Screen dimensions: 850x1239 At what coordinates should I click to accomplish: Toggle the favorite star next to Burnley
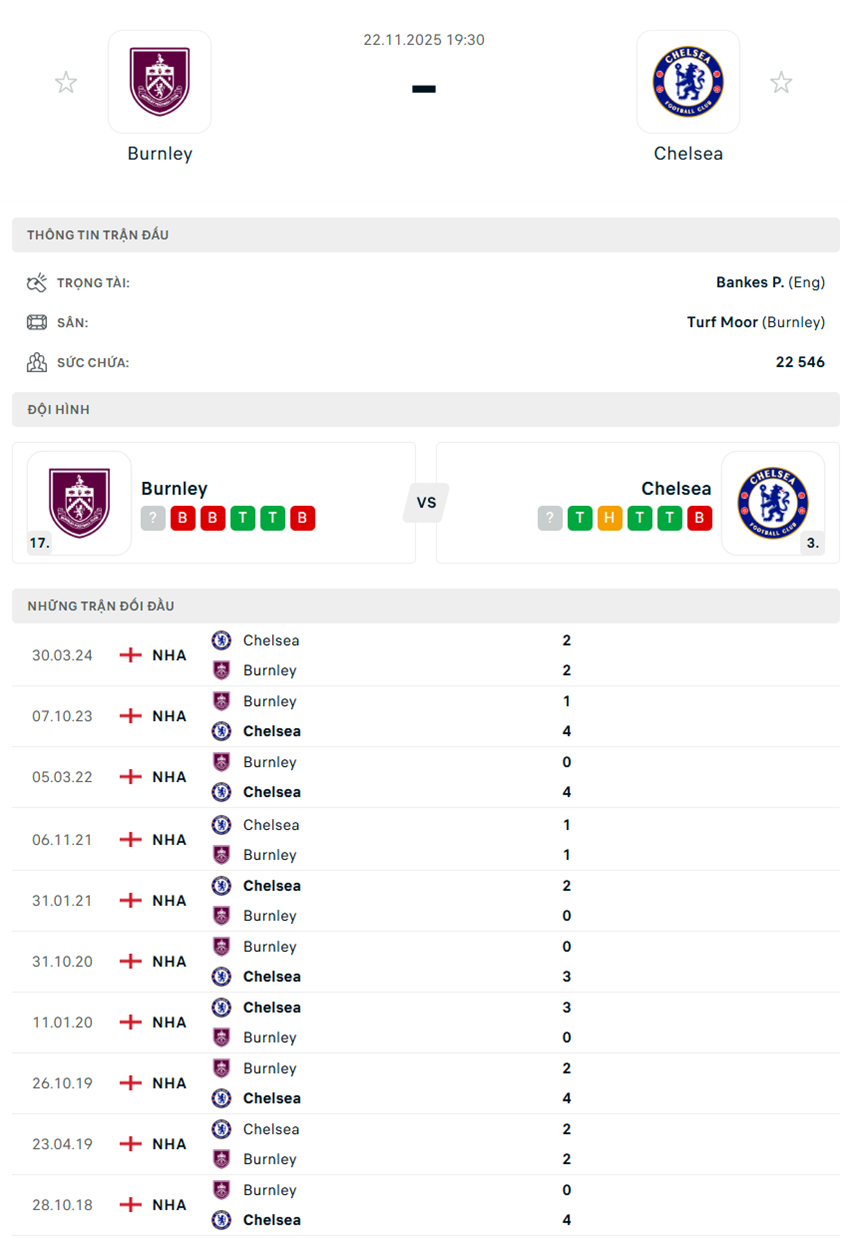65,82
